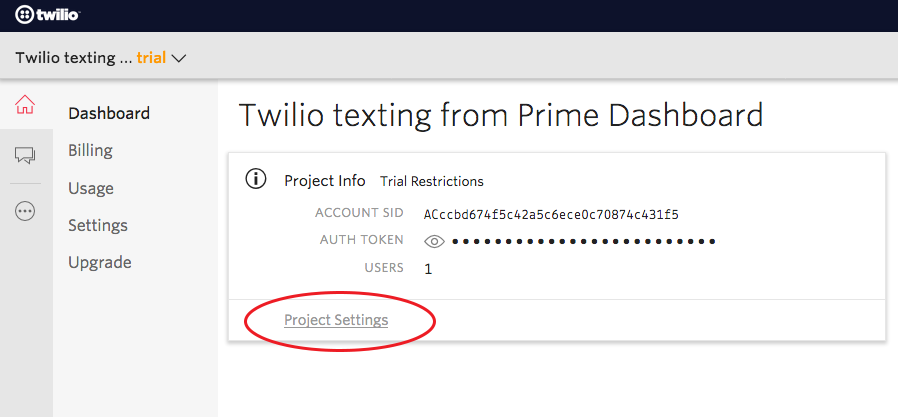Open the Billing menu item
Image resolution: width=898 pixels, height=417 pixels.
tap(90, 150)
